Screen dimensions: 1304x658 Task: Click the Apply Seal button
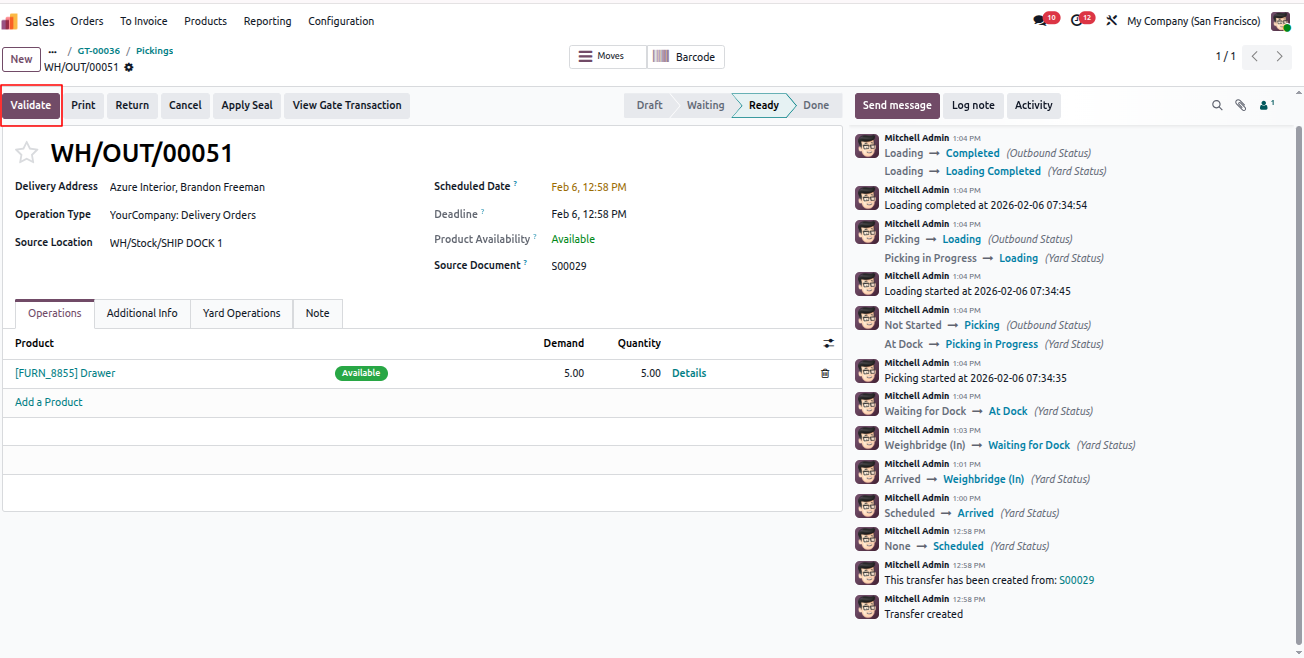[x=247, y=105]
